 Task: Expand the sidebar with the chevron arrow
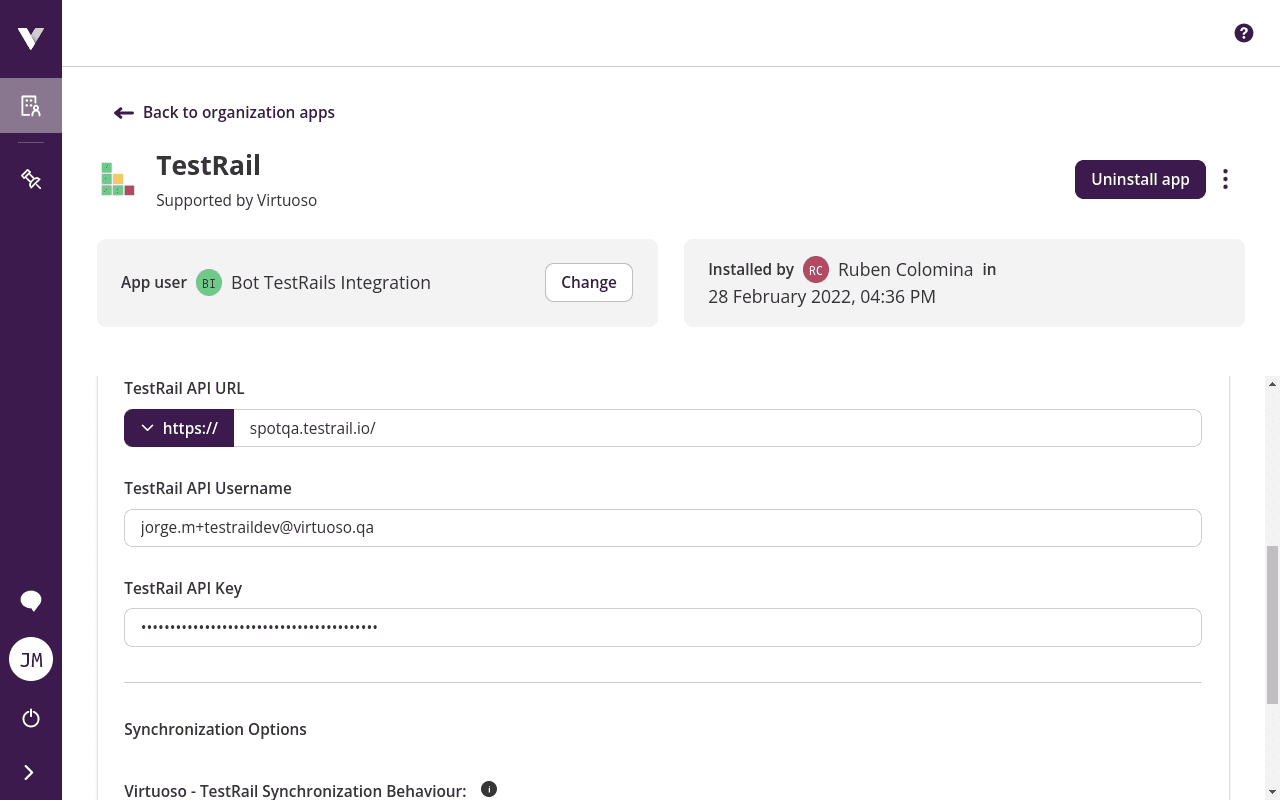pyautogui.click(x=28, y=772)
